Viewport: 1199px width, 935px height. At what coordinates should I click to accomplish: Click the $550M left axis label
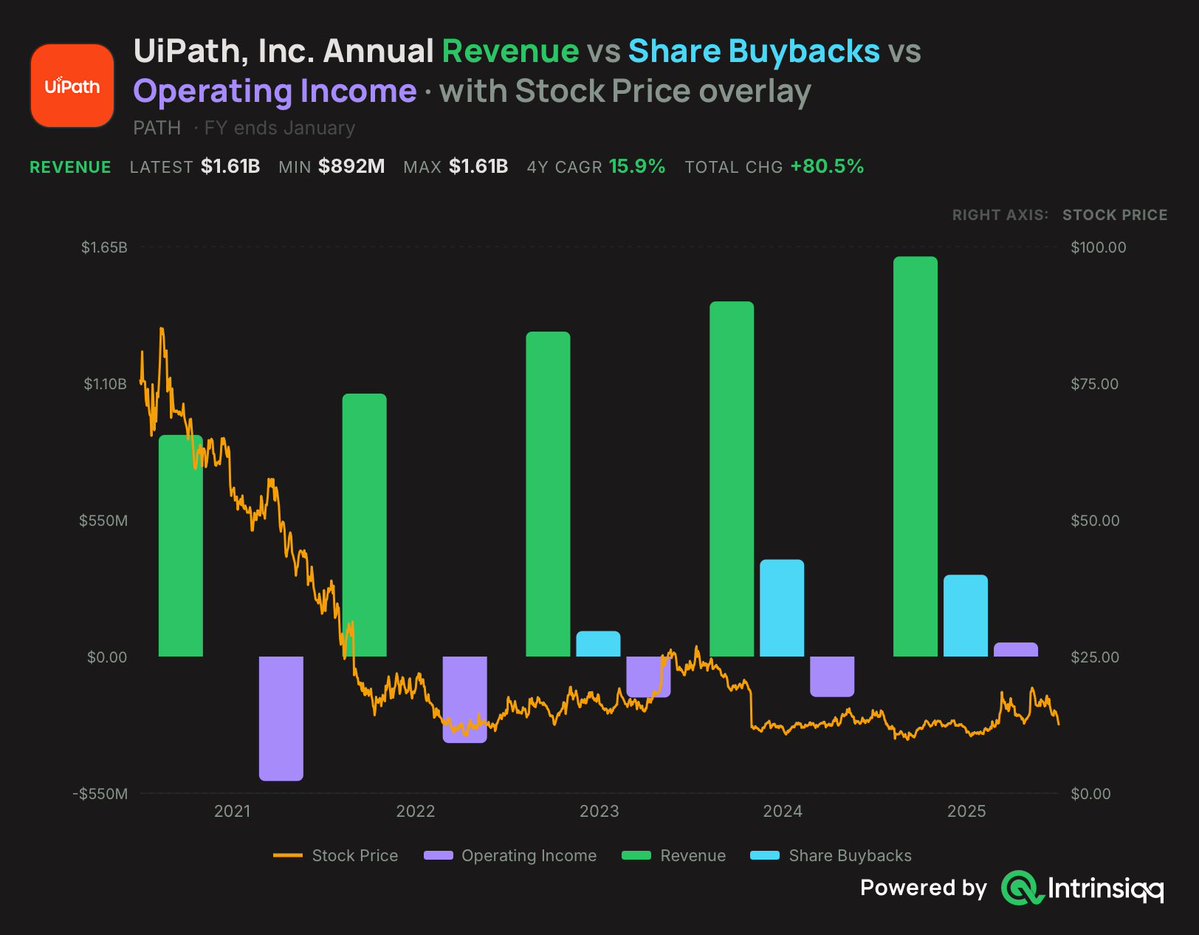[103, 521]
